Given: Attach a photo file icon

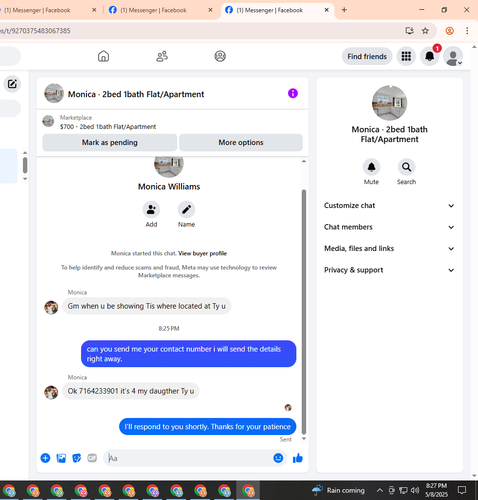Looking at the screenshot, I should pyautogui.click(x=61, y=458).
